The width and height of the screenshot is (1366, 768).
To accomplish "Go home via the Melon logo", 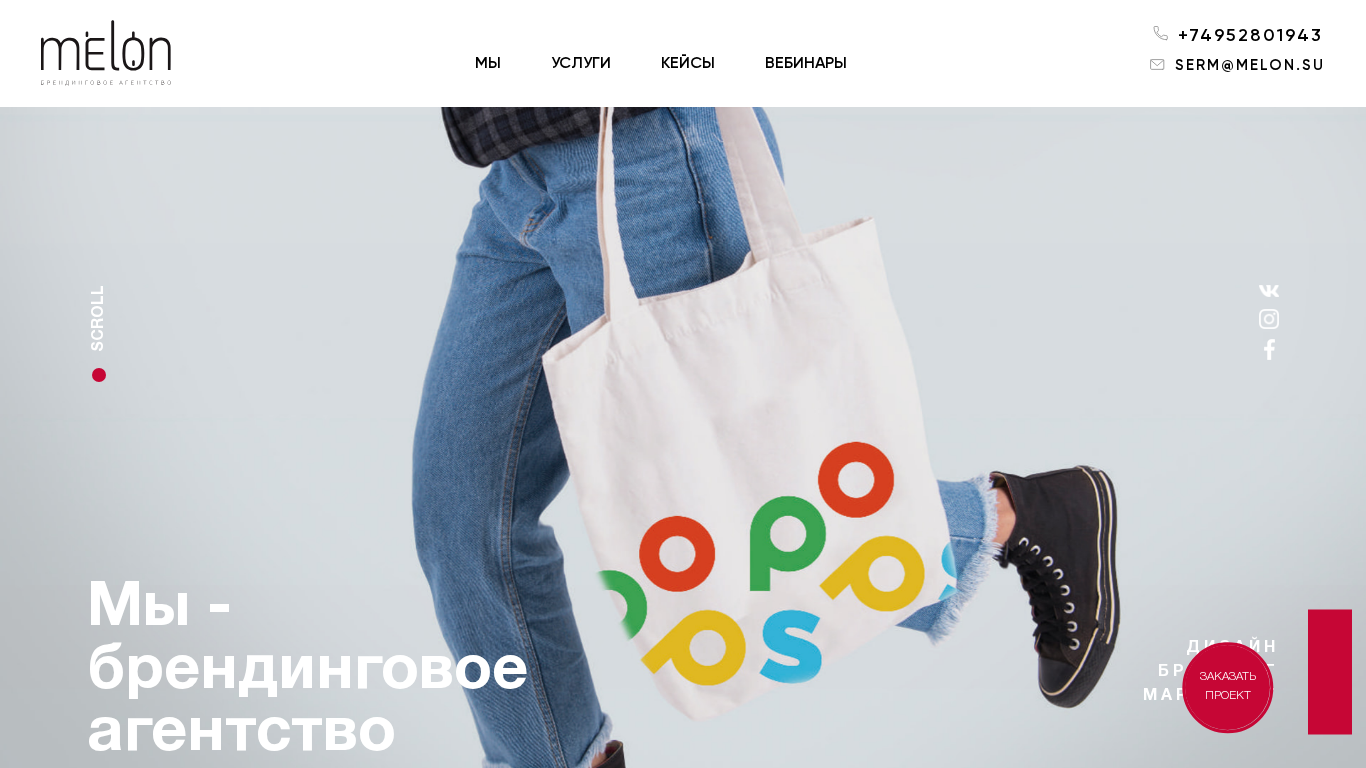I will [x=106, y=53].
